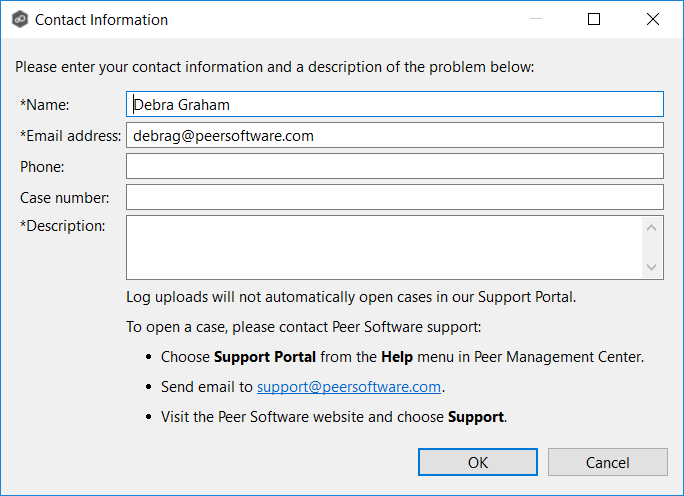Screen dimensions: 684x496
Task: Click the Case number label
Action: click(x=65, y=198)
